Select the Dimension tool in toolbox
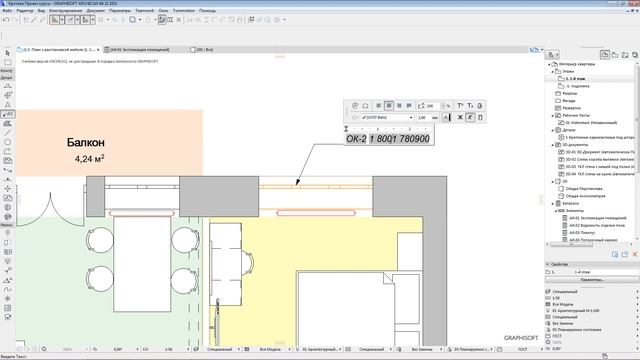 [7, 86]
